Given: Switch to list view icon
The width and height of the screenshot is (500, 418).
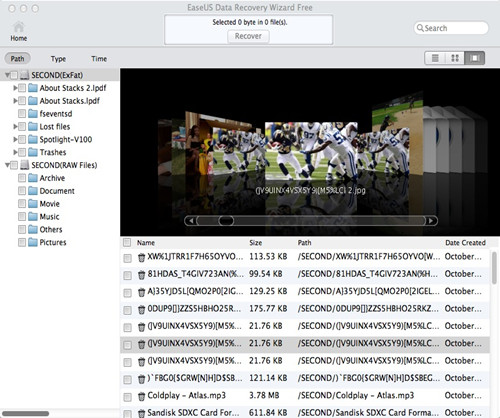Looking at the screenshot, I should coord(435,58).
